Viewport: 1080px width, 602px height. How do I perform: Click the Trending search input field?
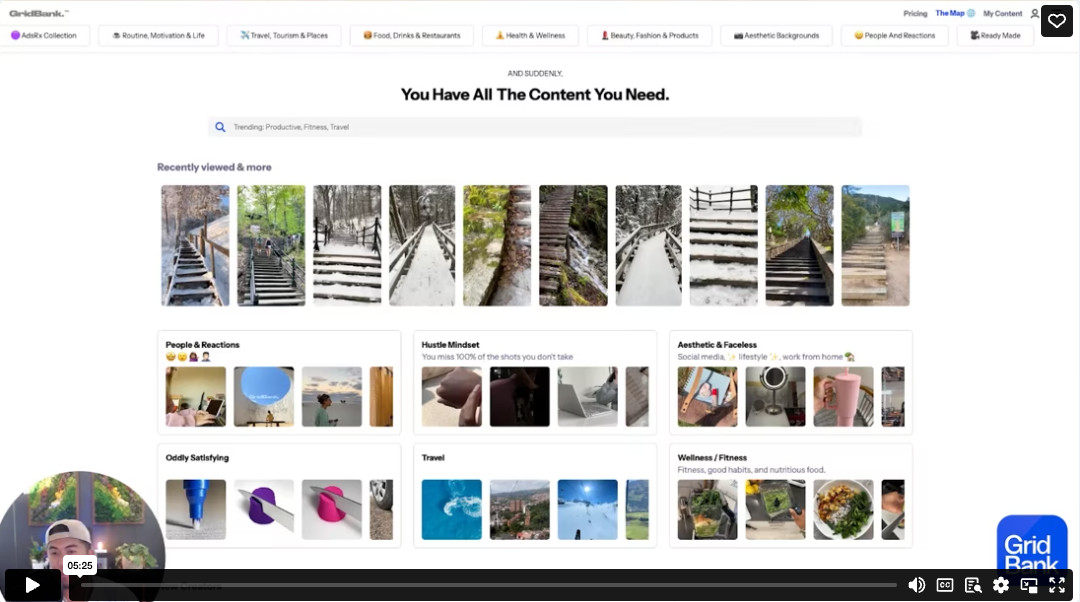click(534, 127)
